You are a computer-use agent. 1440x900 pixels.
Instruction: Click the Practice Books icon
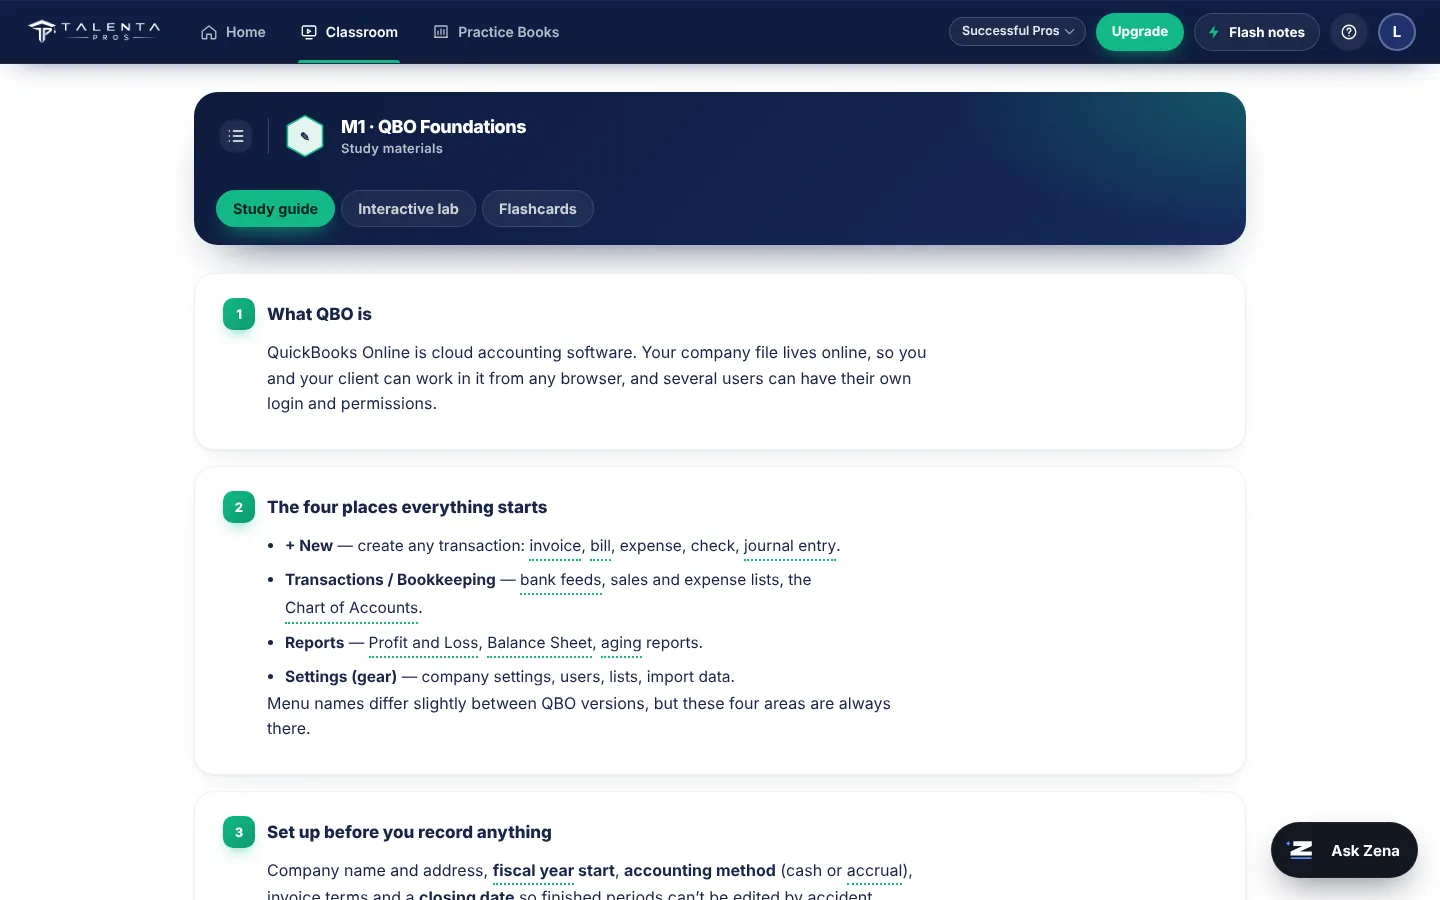441,32
